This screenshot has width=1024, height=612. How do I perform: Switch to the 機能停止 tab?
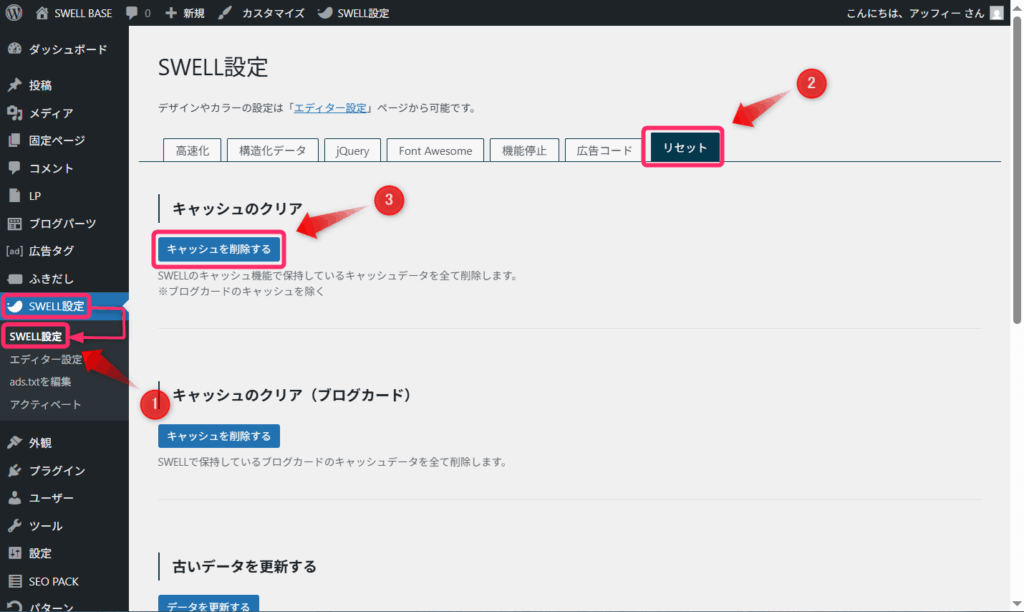pos(524,150)
